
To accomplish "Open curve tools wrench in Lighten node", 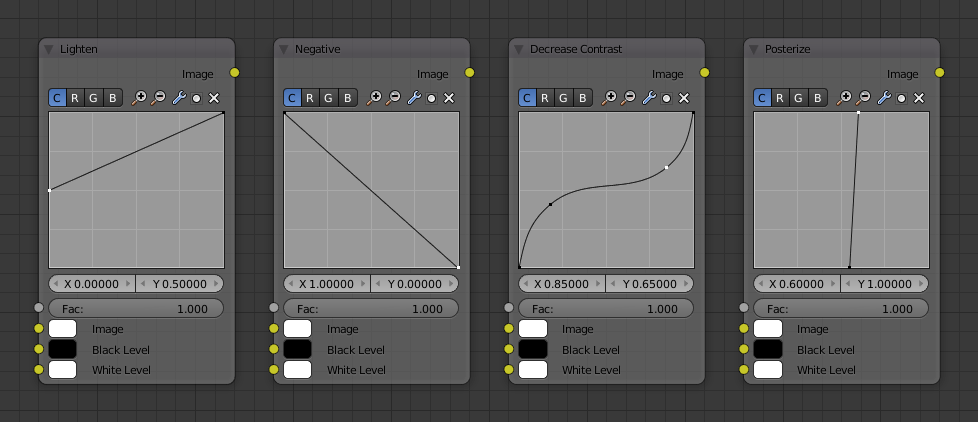I will tap(179, 98).
